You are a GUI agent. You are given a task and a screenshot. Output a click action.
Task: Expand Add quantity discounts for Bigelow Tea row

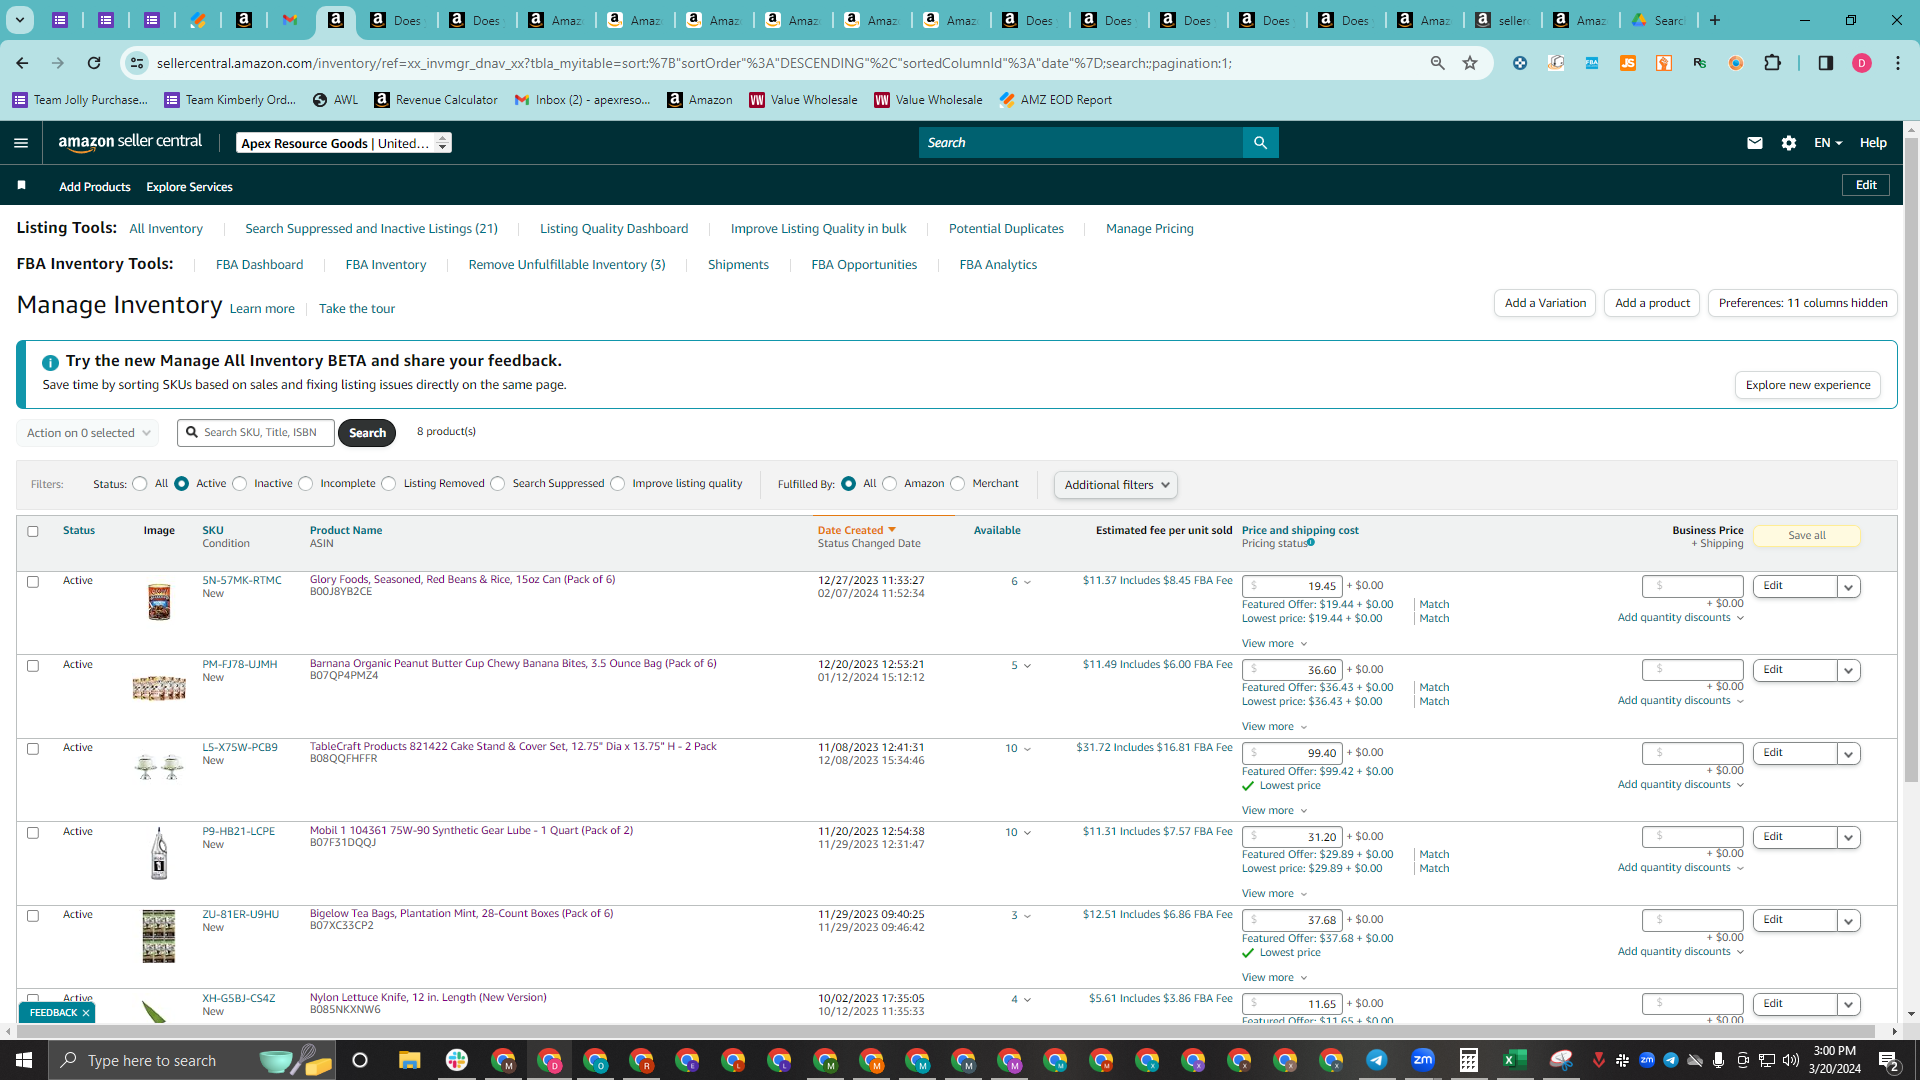click(x=1681, y=951)
